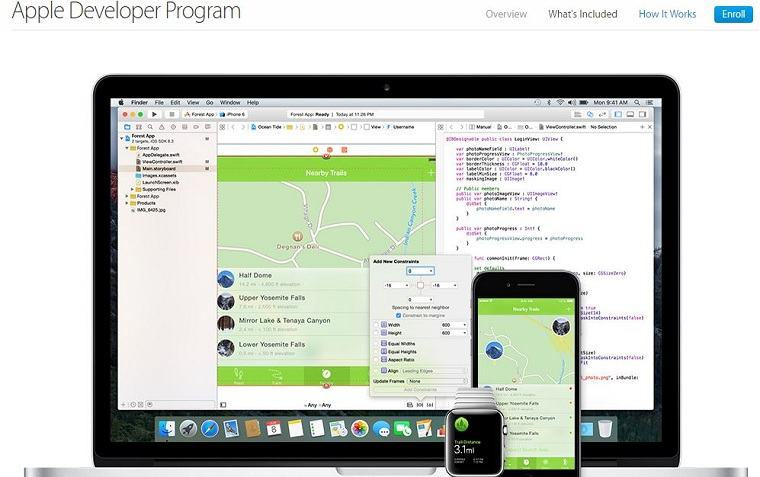Enable the Width constraint checkbox
Image resolution: width=760 pixels, height=477 pixels.
click(x=376, y=325)
